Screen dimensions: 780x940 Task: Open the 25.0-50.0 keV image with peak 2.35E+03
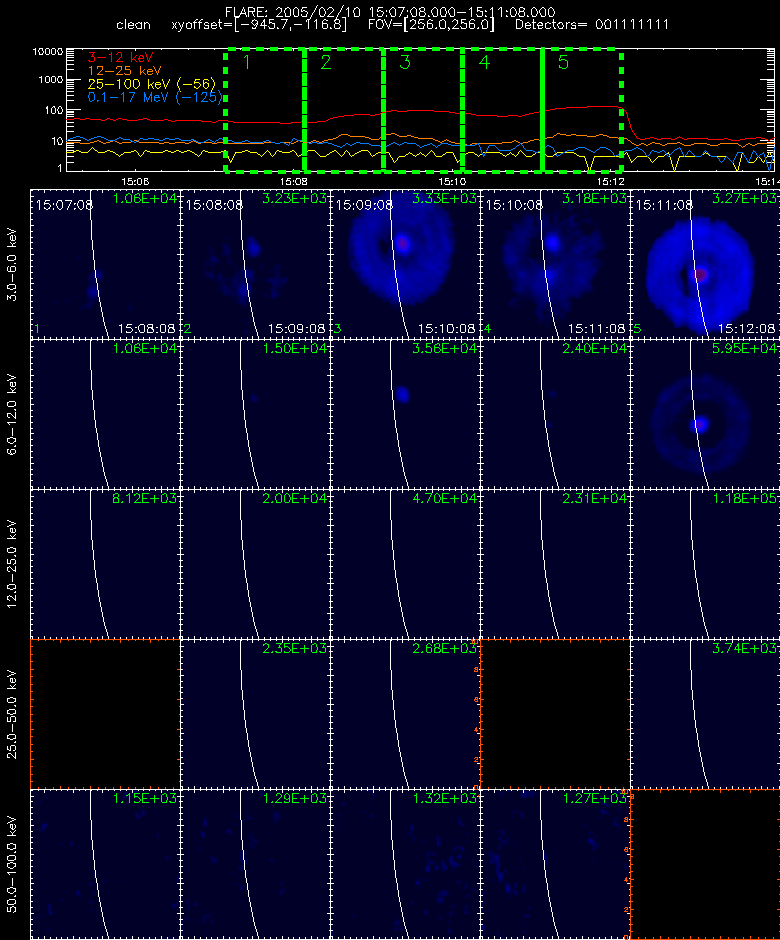click(x=255, y=714)
